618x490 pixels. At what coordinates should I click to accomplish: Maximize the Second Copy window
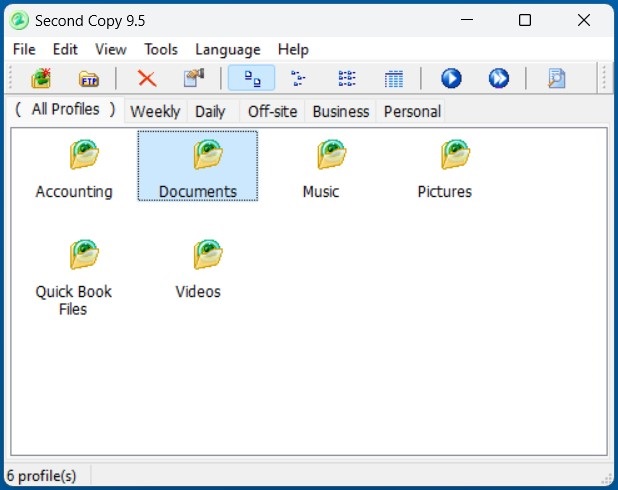click(x=525, y=20)
